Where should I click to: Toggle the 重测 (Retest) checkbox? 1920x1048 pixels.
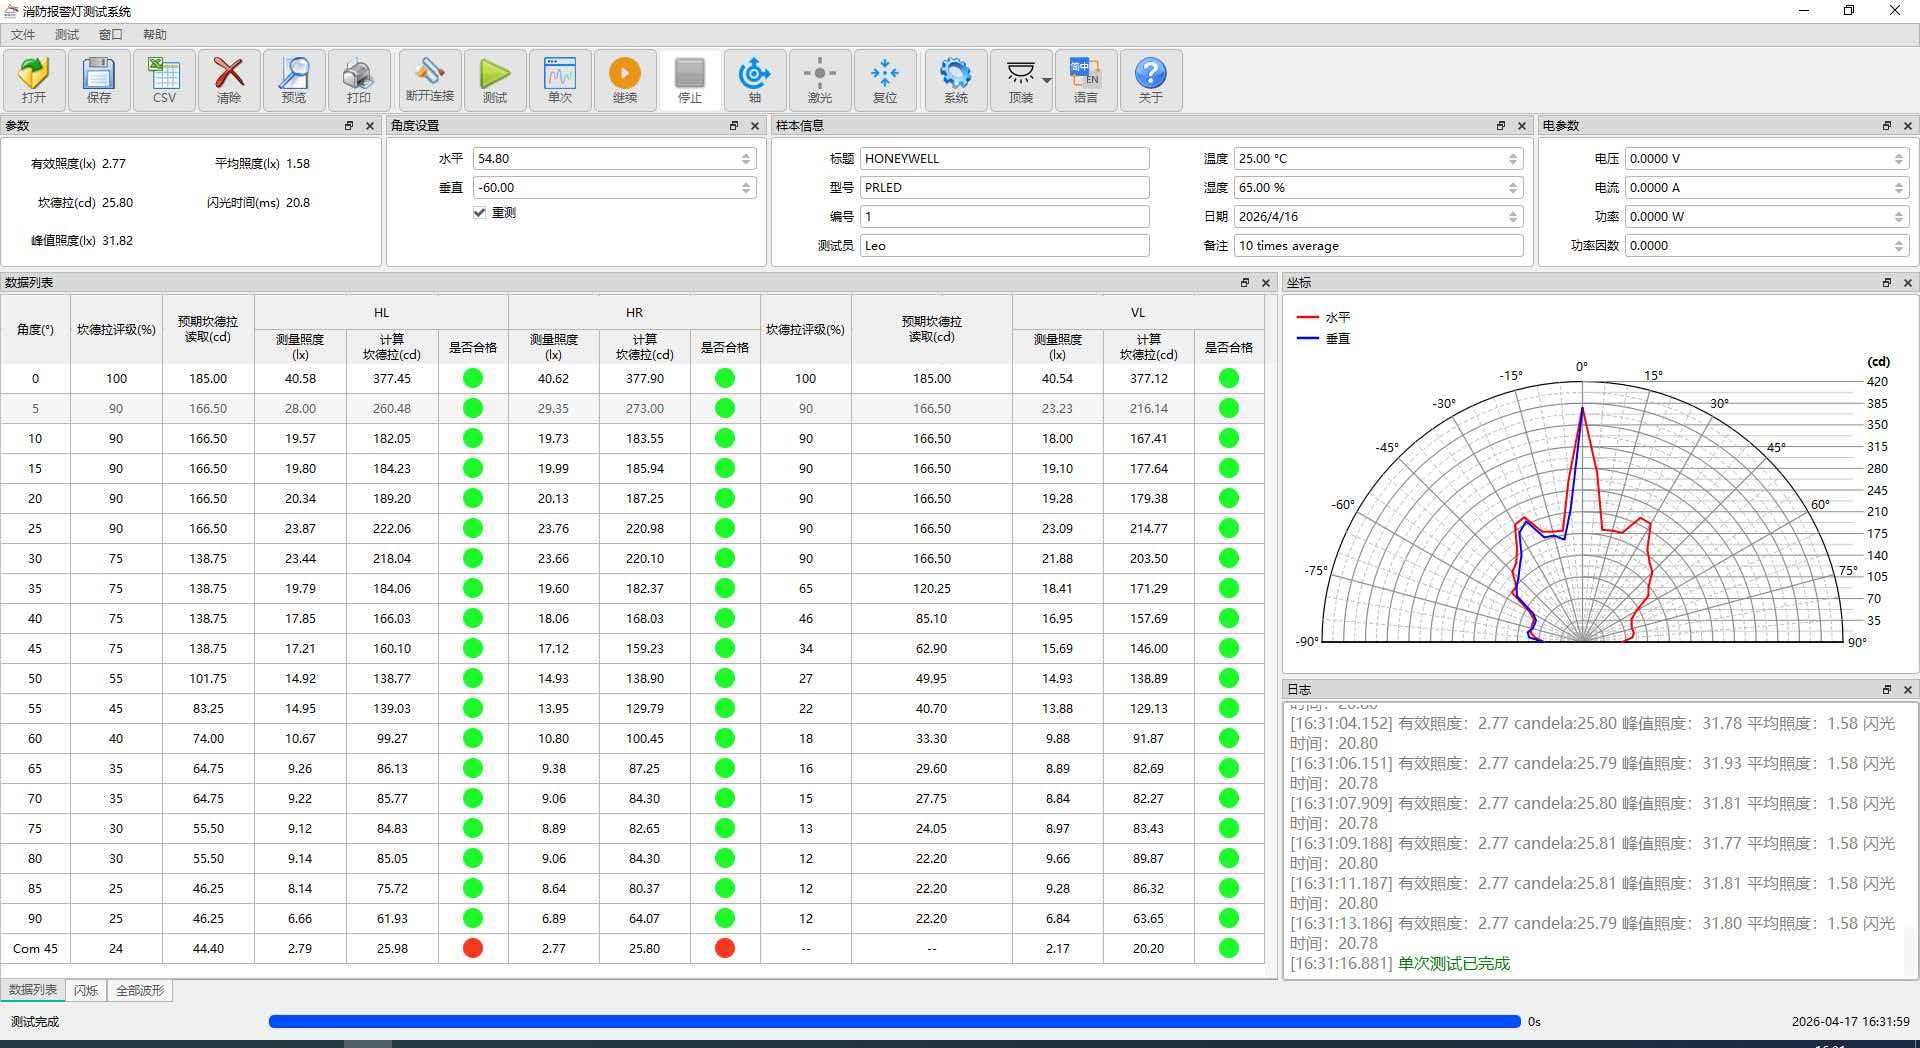pyautogui.click(x=480, y=213)
